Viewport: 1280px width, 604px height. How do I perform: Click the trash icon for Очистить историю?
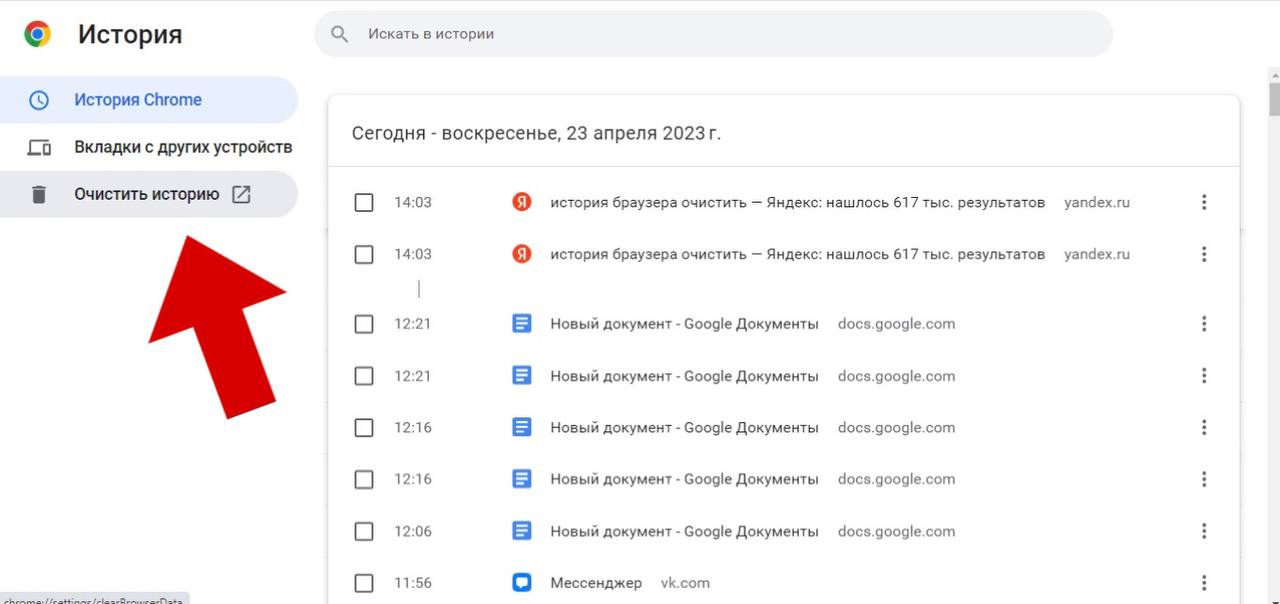pyautogui.click(x=39, y=195)
